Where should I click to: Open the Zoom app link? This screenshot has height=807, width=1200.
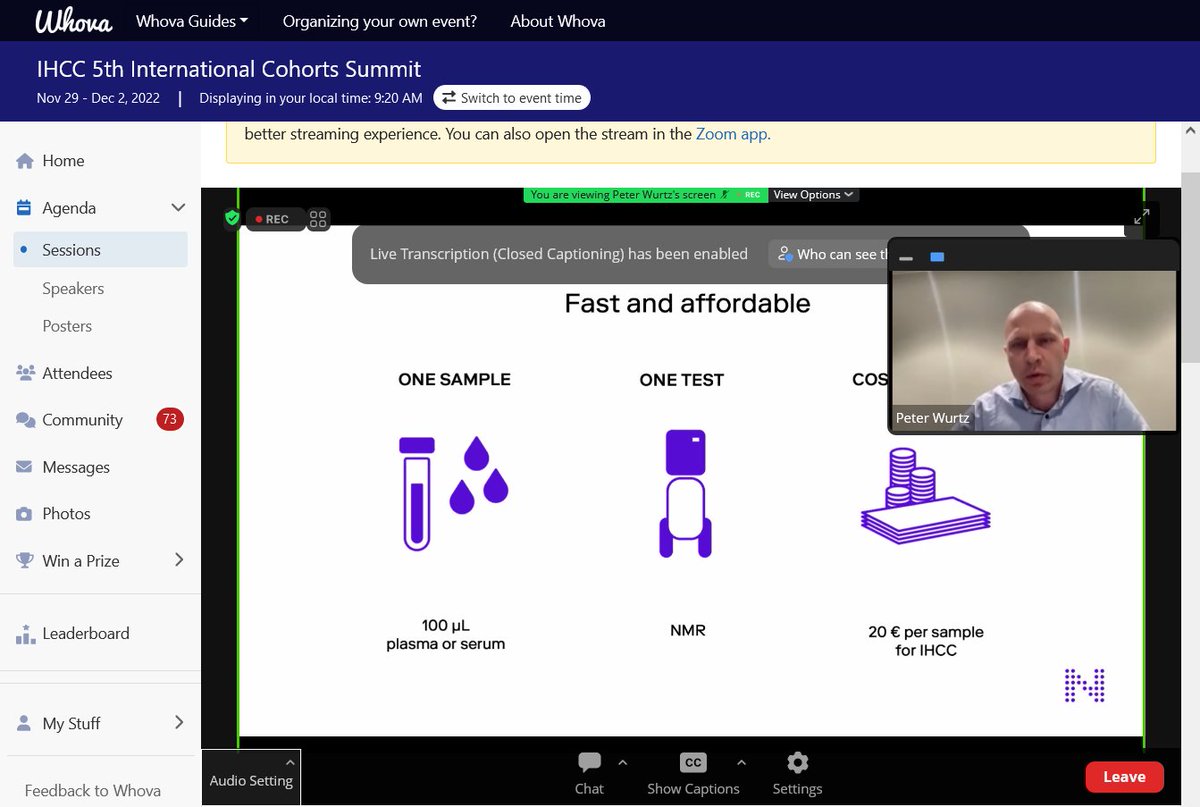(x=733, y=133)
